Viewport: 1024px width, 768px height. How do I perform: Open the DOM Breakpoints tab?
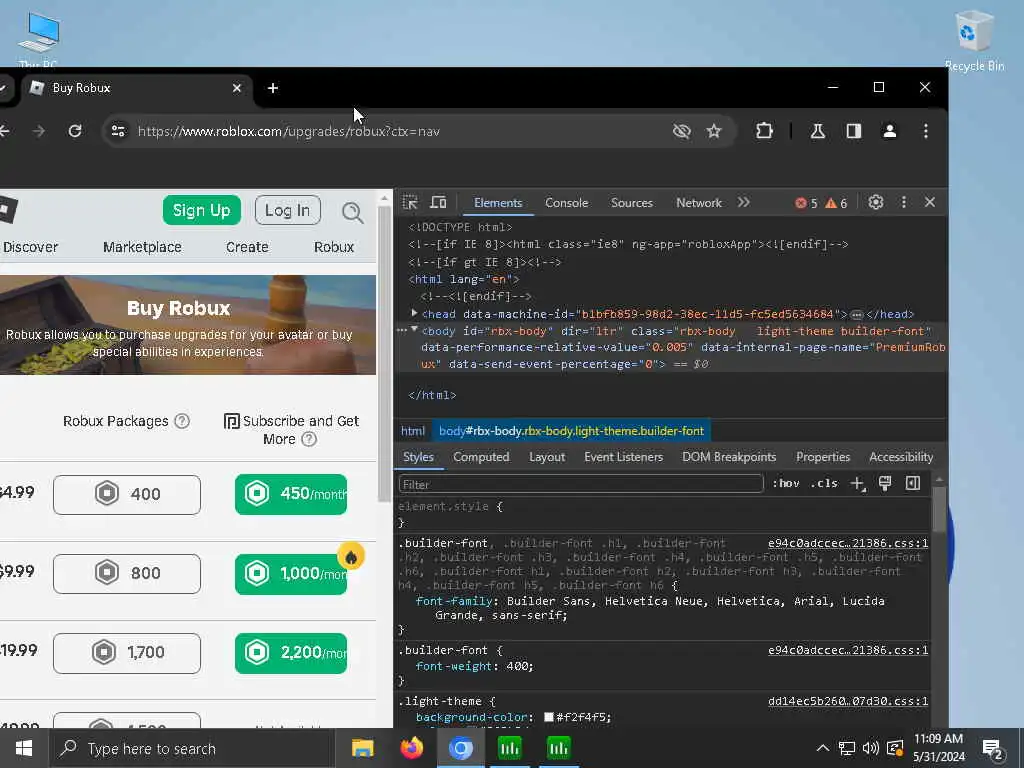tap(729, 457)
